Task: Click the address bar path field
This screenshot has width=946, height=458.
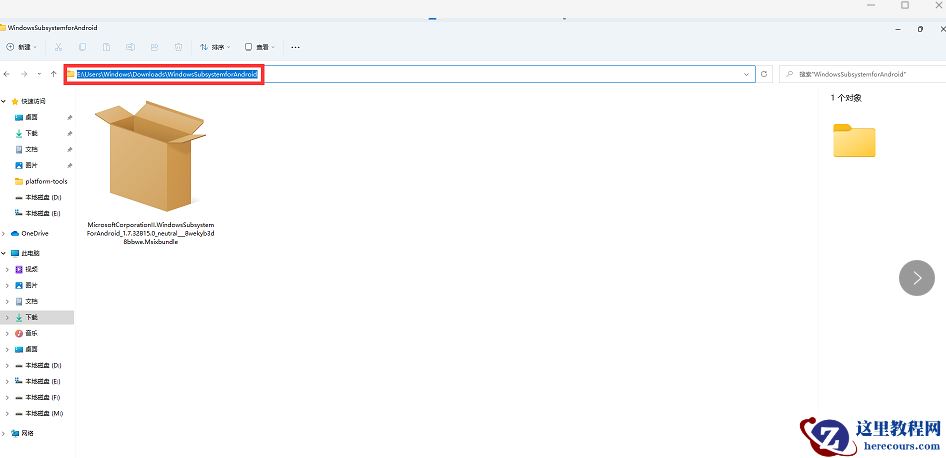Action: (x=409, y=74)
